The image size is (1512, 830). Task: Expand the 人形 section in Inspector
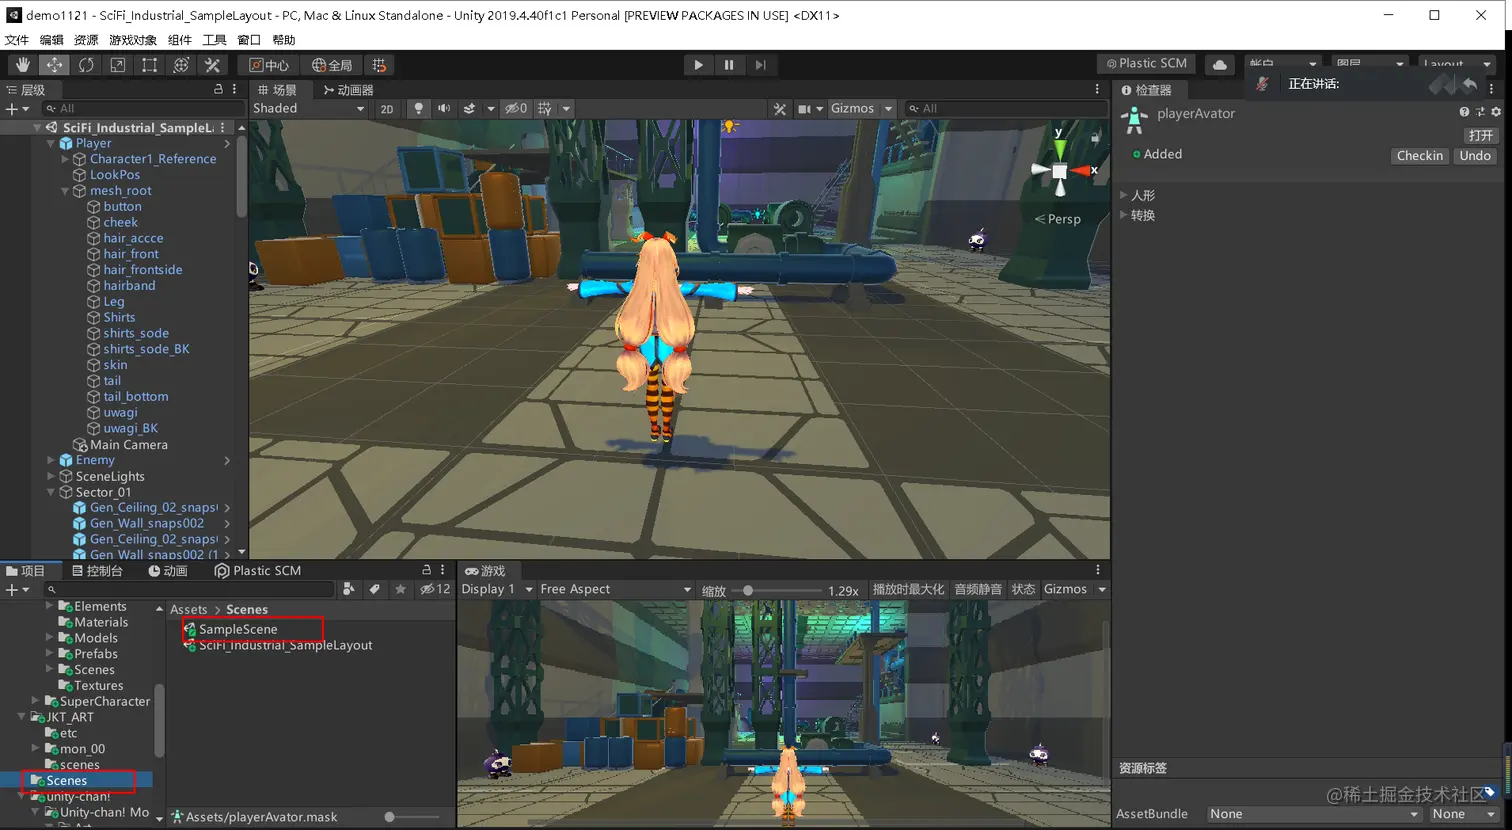click(1124, 195)
